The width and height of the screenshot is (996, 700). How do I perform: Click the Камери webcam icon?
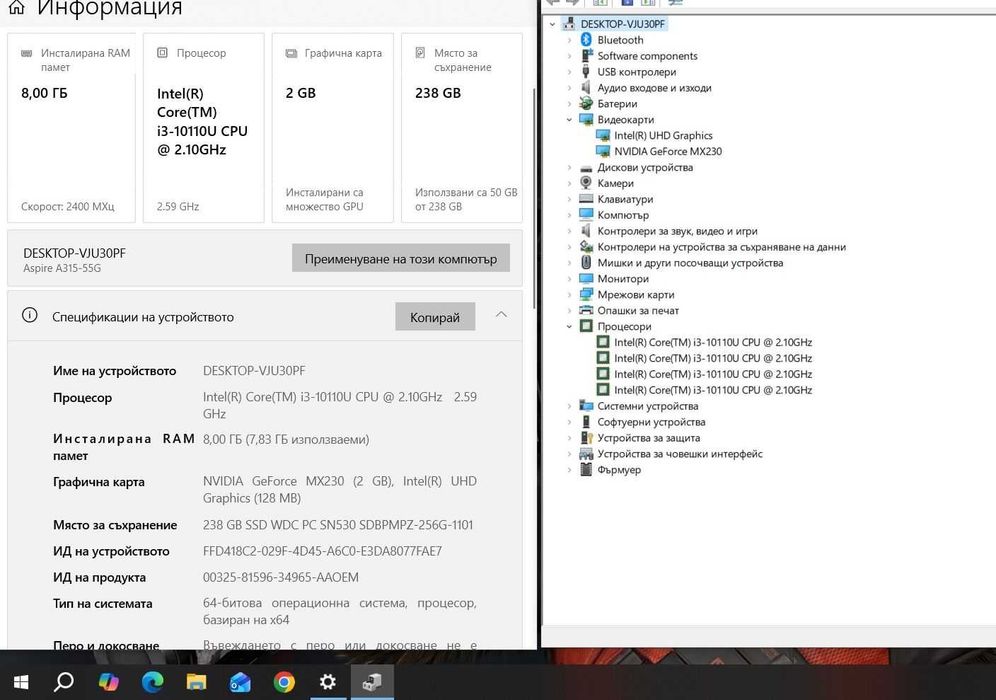coord(586,183)
